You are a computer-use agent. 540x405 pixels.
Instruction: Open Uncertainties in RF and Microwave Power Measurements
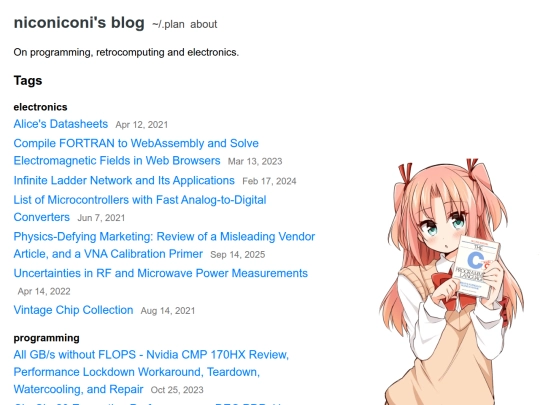tap(160, 273)
